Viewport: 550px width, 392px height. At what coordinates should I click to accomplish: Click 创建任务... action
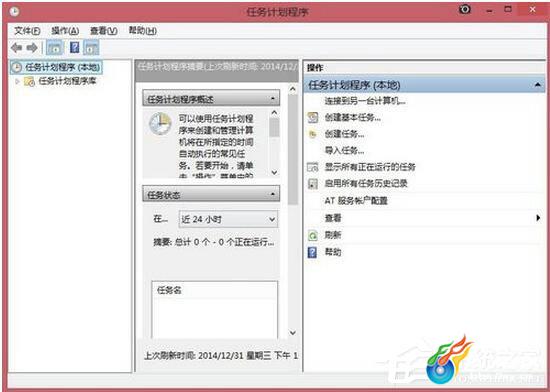pos(344,134)
